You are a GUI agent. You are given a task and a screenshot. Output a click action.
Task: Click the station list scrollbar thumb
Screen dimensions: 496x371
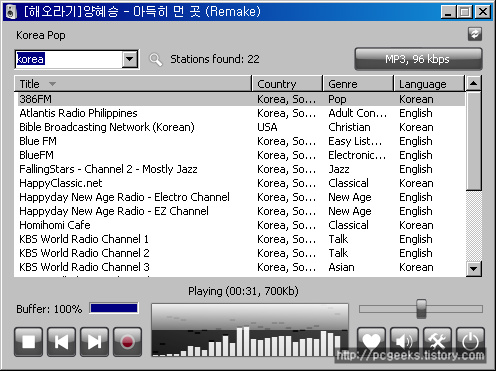pyautogui.click(x=474, y=141)
